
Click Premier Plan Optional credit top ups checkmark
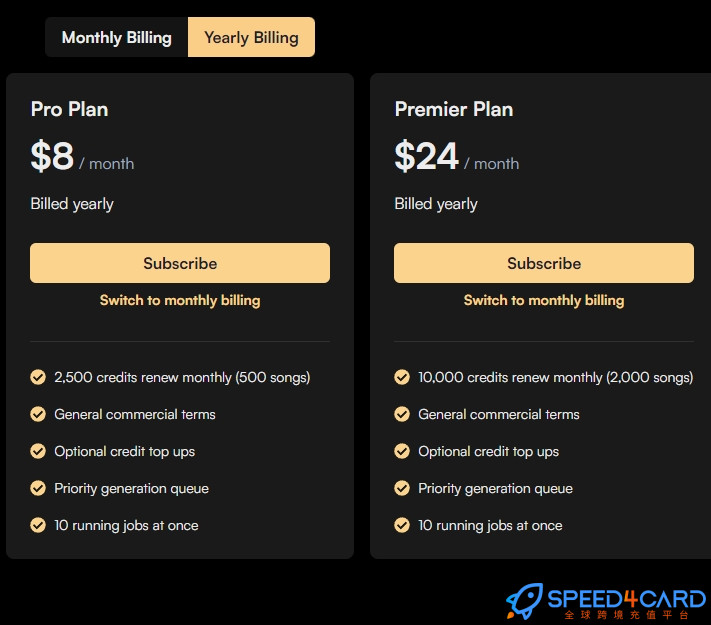tap(402, 451)
